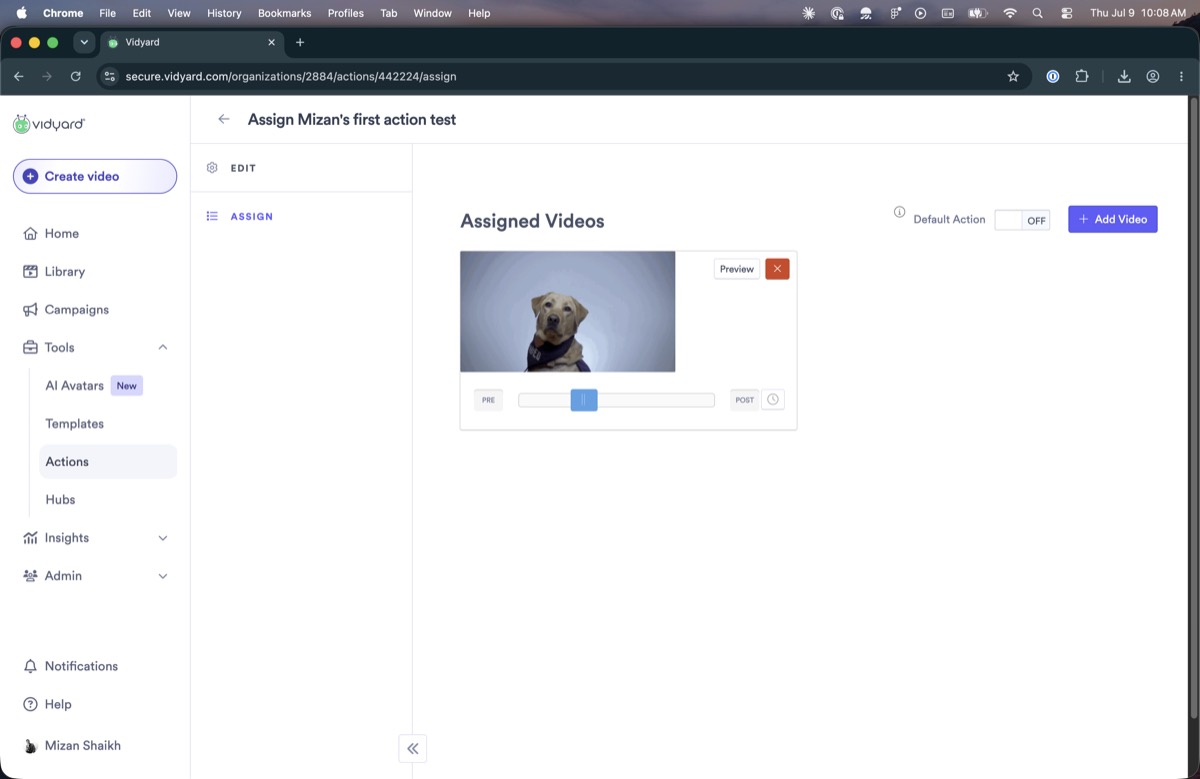Click the Campaigns megaphone icon
This screenshot has height=779, width=1200.
[30, 309]
